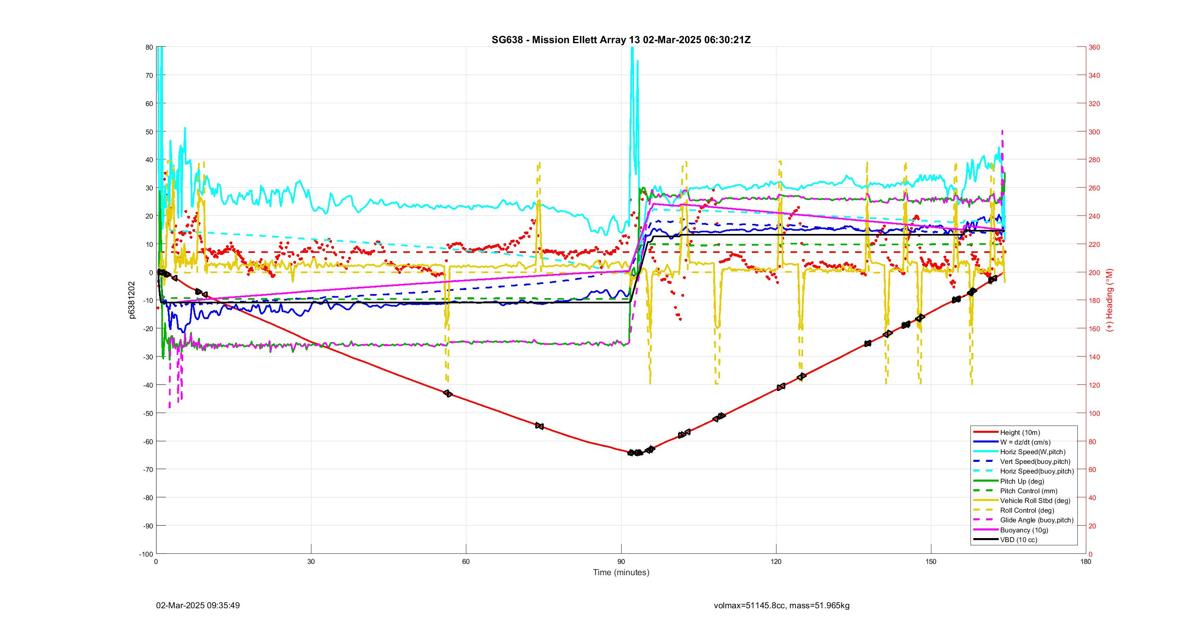Select the red "(+) Heading (°M)" axis label
The width and height of the screenshot is (1200, 622).
1110,300
